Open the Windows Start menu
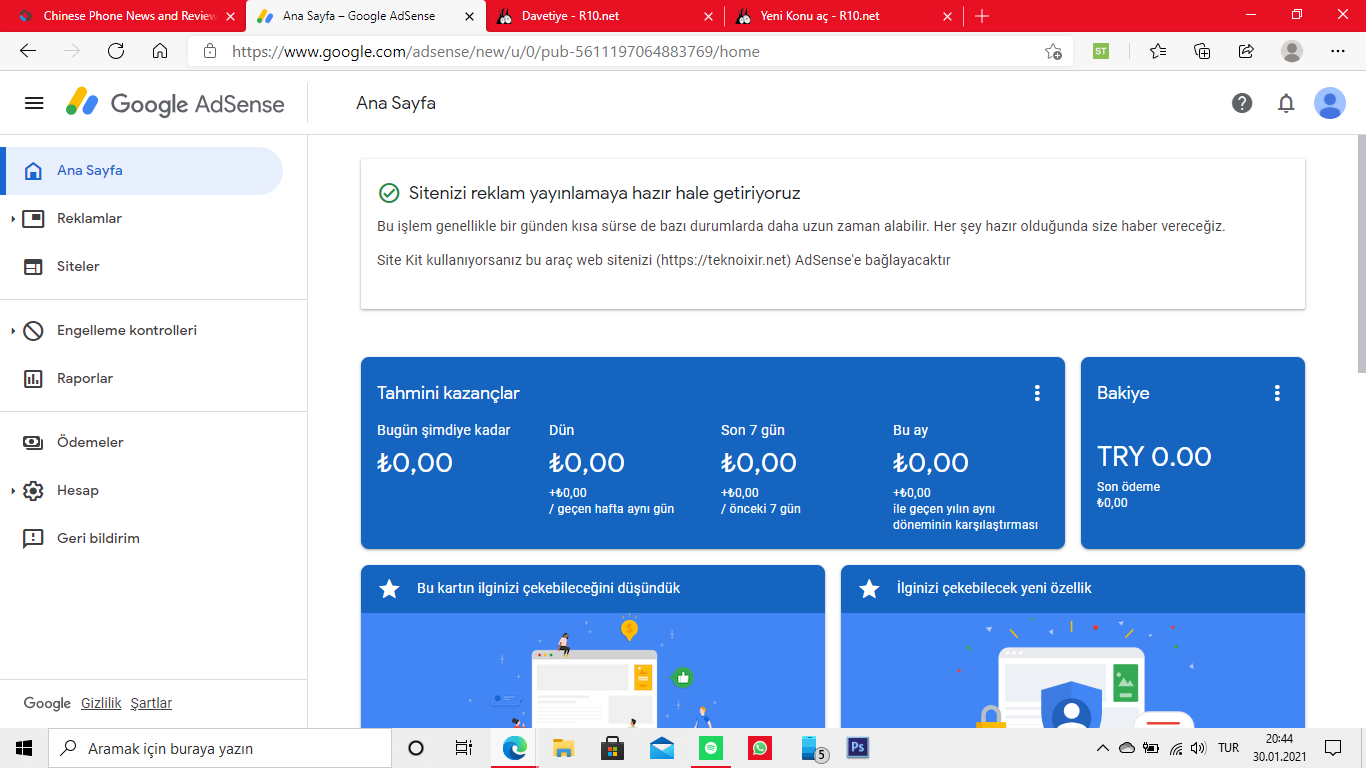The image size is (1366, 768). 24,748
